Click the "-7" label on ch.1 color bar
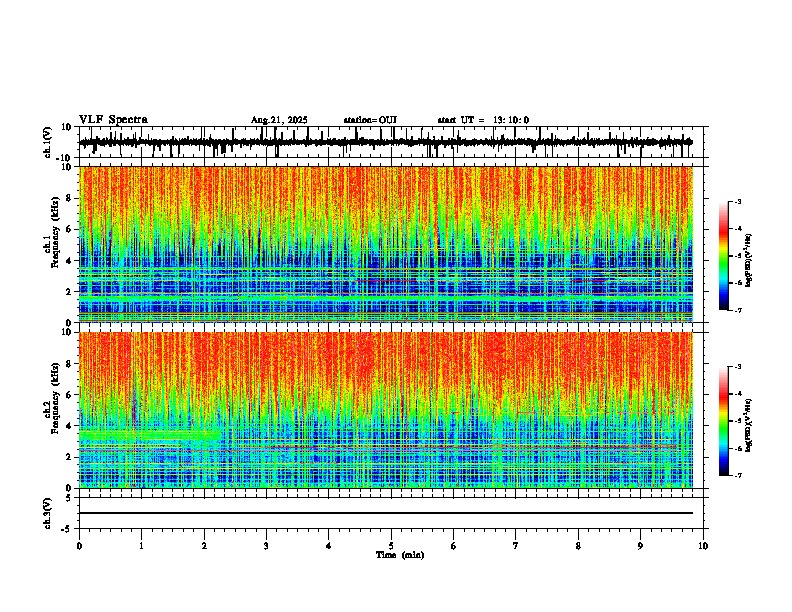 pos(738,310)
